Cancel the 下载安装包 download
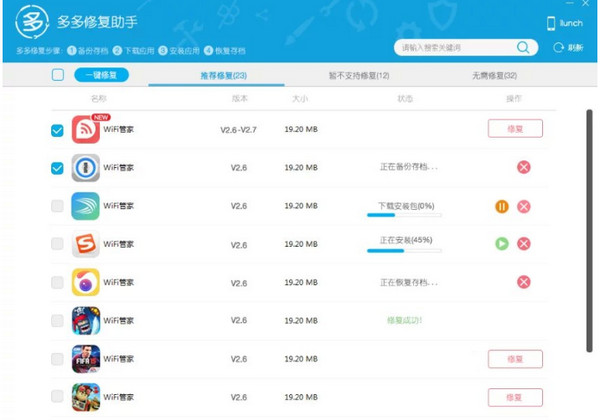This screenshot has height=420, width=601. click(524, 207)
